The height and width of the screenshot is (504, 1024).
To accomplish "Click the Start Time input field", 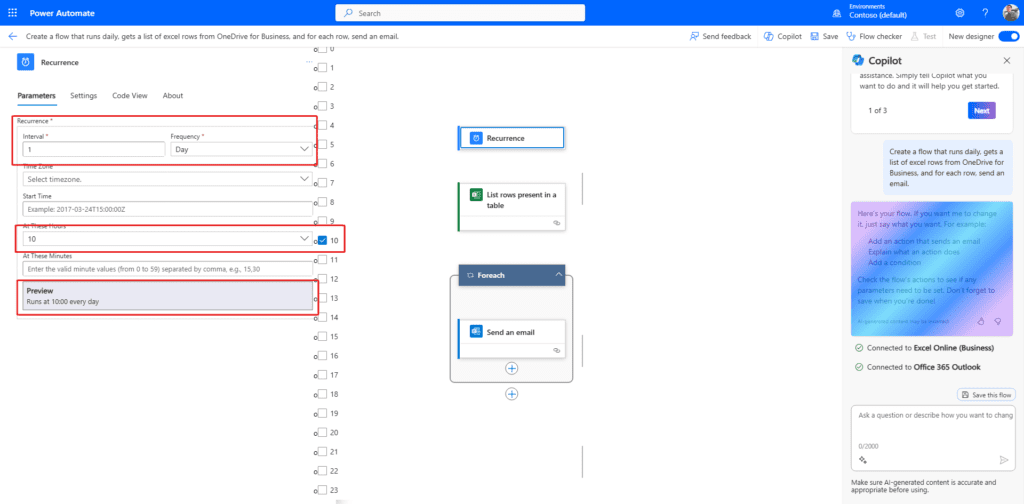I will pos(166,209).
